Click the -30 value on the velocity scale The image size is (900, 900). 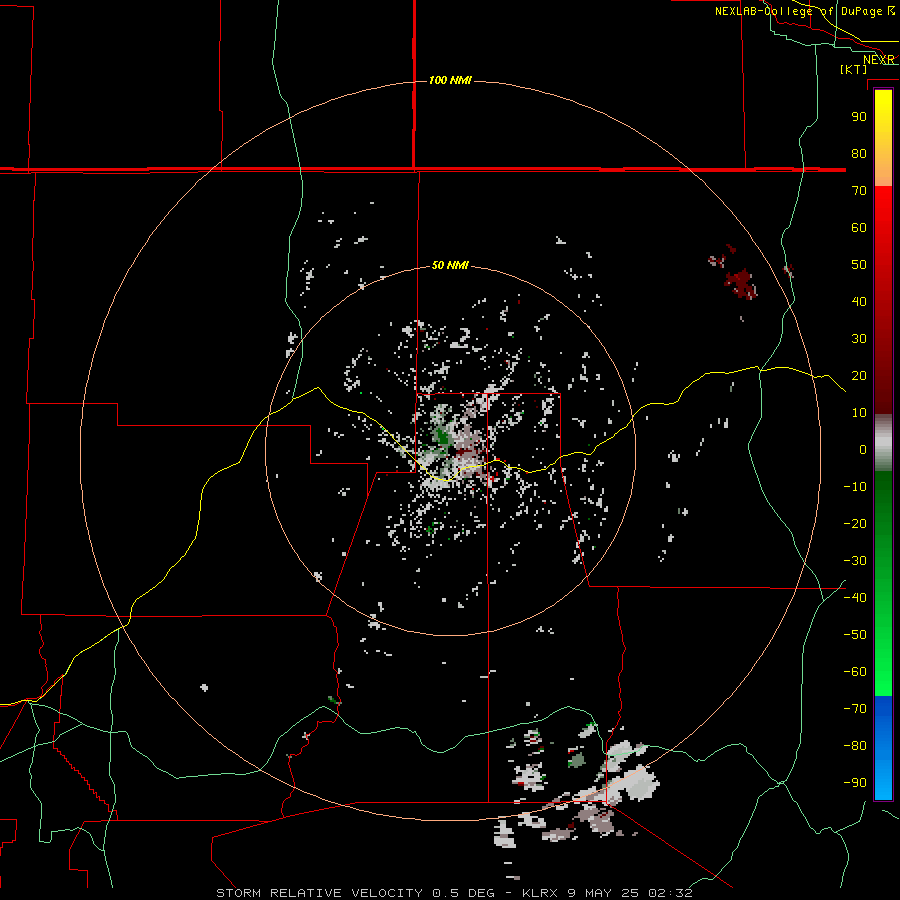[855, 561]
